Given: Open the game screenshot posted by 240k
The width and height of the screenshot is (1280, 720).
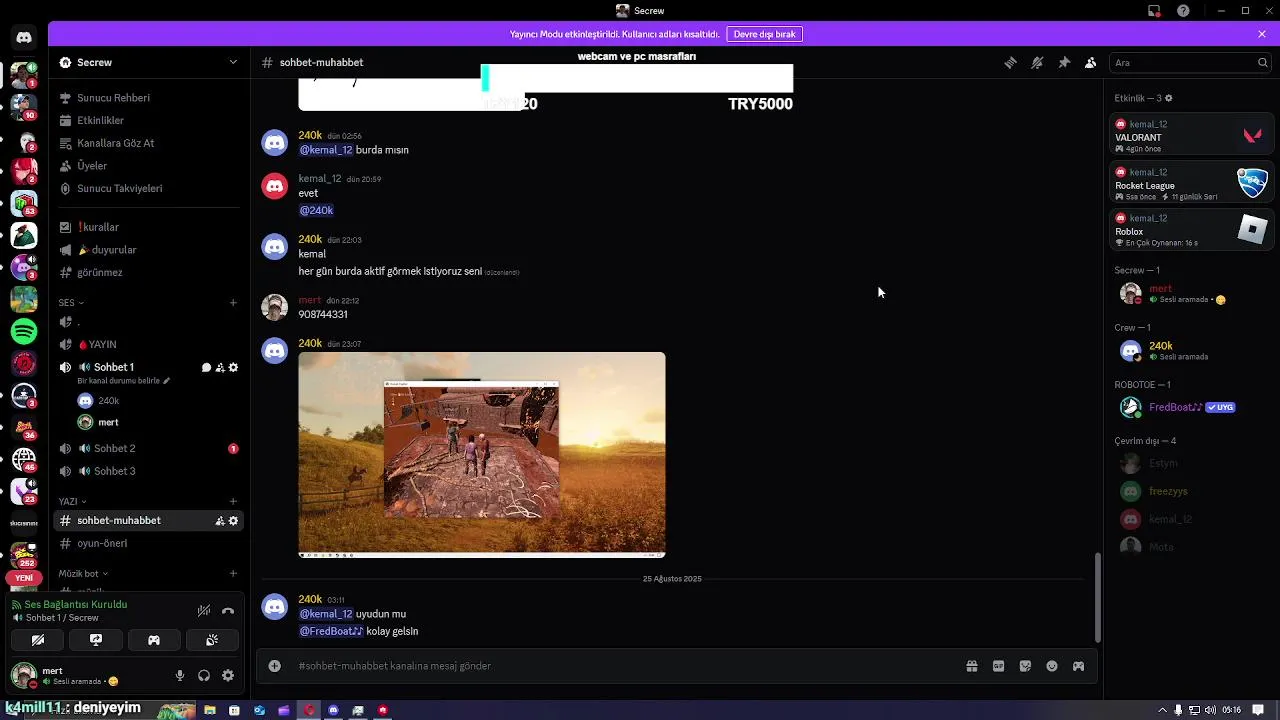Looking at the screenshot, I should tap(482, 455).
